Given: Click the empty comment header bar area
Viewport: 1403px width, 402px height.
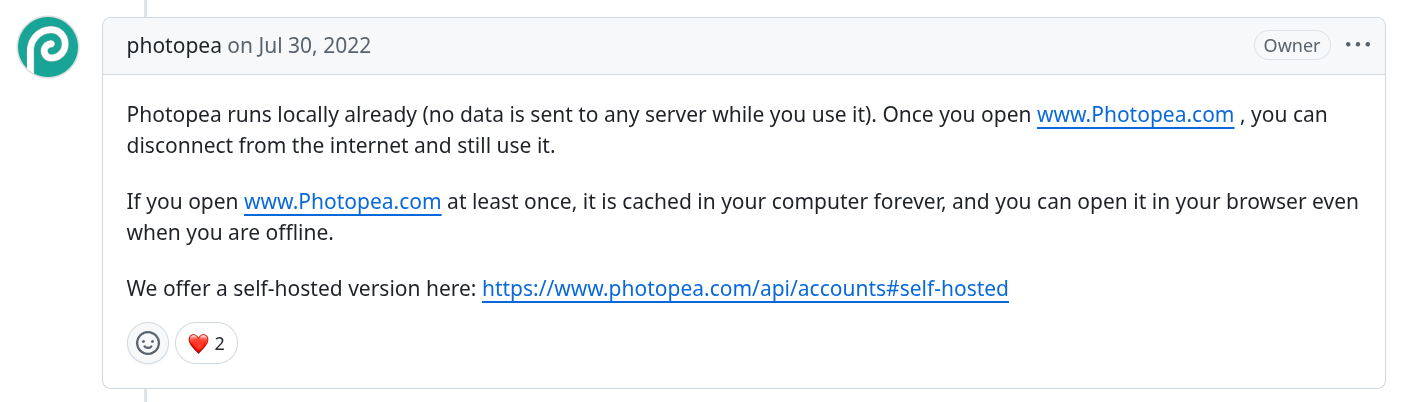Looking at the screenshot, I should pos(800,46).
